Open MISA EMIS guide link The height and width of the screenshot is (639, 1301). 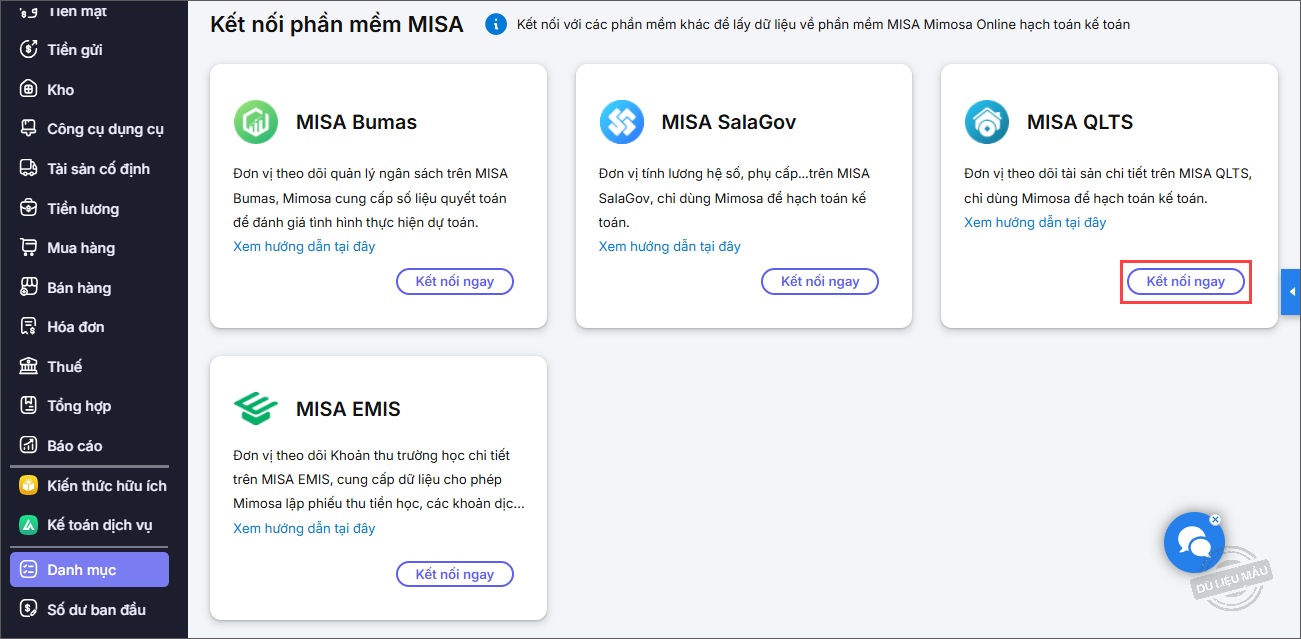point(304,528)
